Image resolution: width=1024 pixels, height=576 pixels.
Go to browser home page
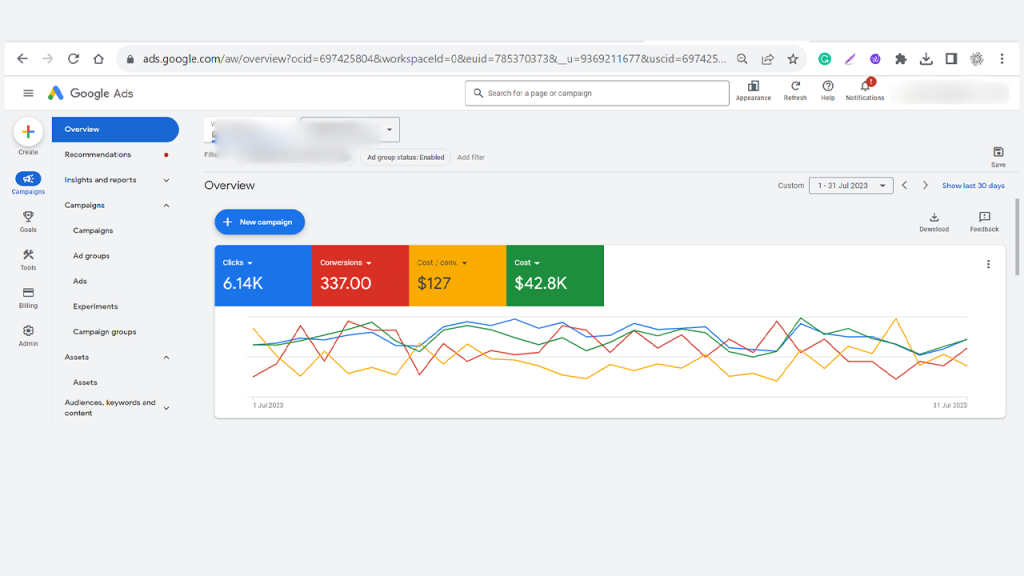click(x=99, y=59)
